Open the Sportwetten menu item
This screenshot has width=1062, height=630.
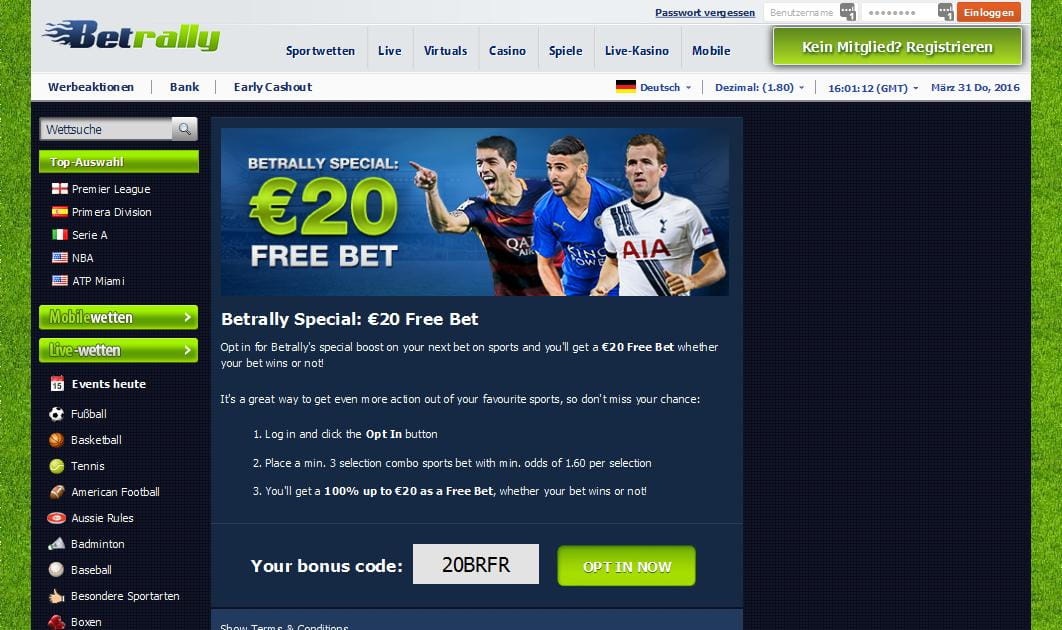tap(320, 51)
